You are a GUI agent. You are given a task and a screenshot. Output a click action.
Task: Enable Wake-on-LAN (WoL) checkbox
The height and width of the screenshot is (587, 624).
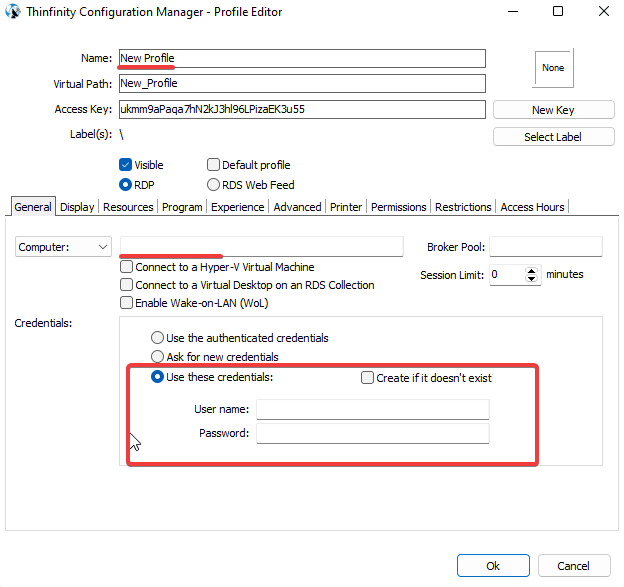127,302
